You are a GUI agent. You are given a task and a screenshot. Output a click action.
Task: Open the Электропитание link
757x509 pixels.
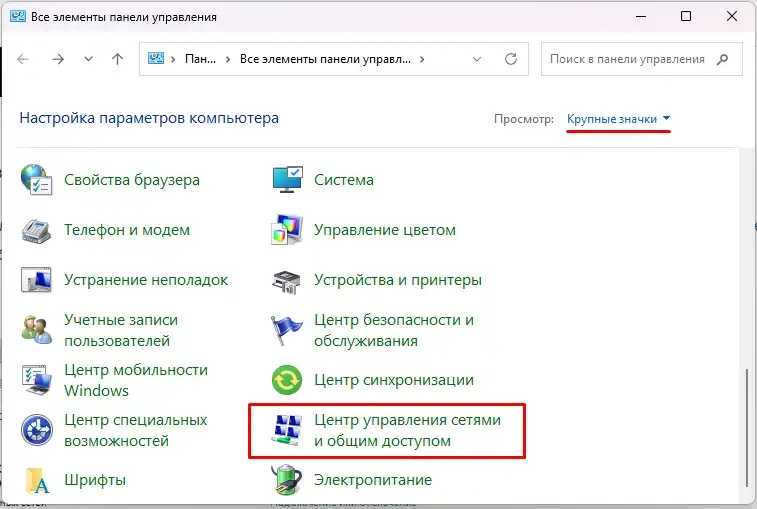373,480
